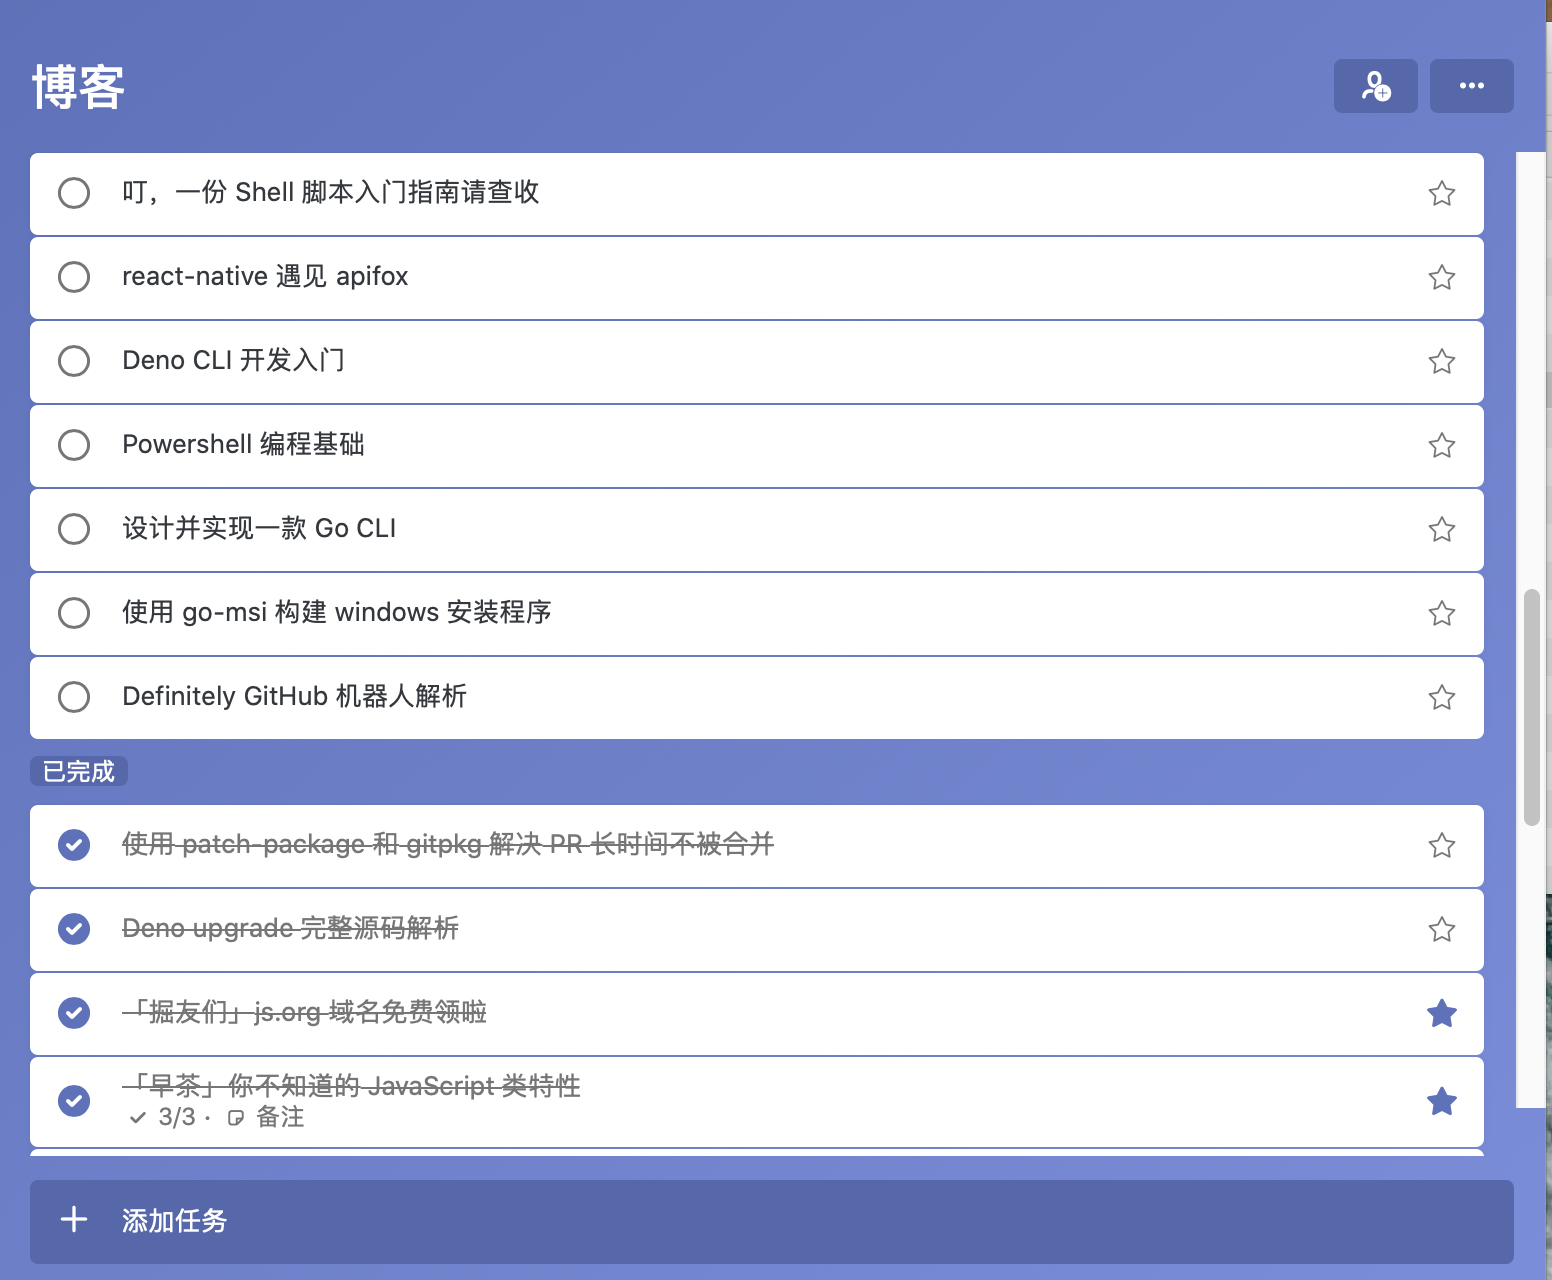The height and width of the screenshot is (1280, 1552).
Task: Open the Shell 脚本入门指南请查收 task
Action: pyautogui.click(x=757, y=194)
